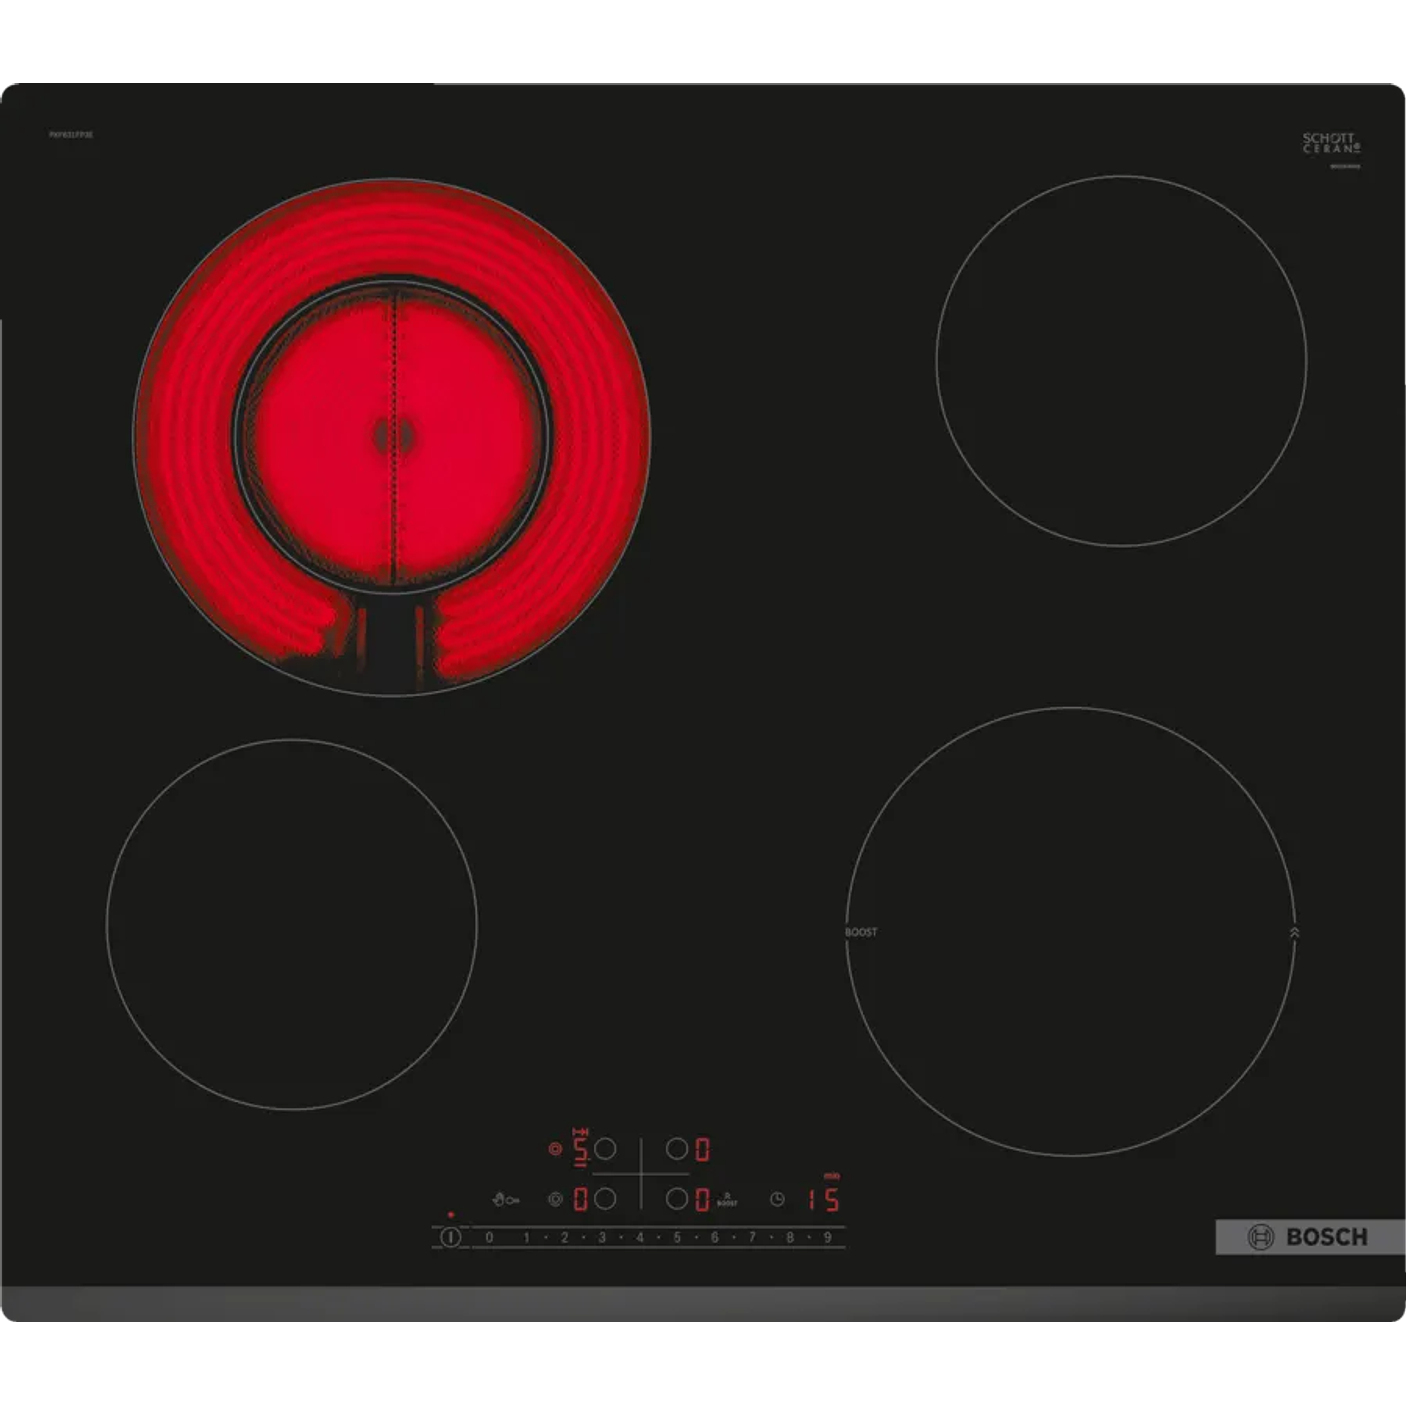1406x1406 pixels.
Task: Tap the small BOOST symbol beside lower-right display
Action: pyautogui.click(x=727, y=1199)
